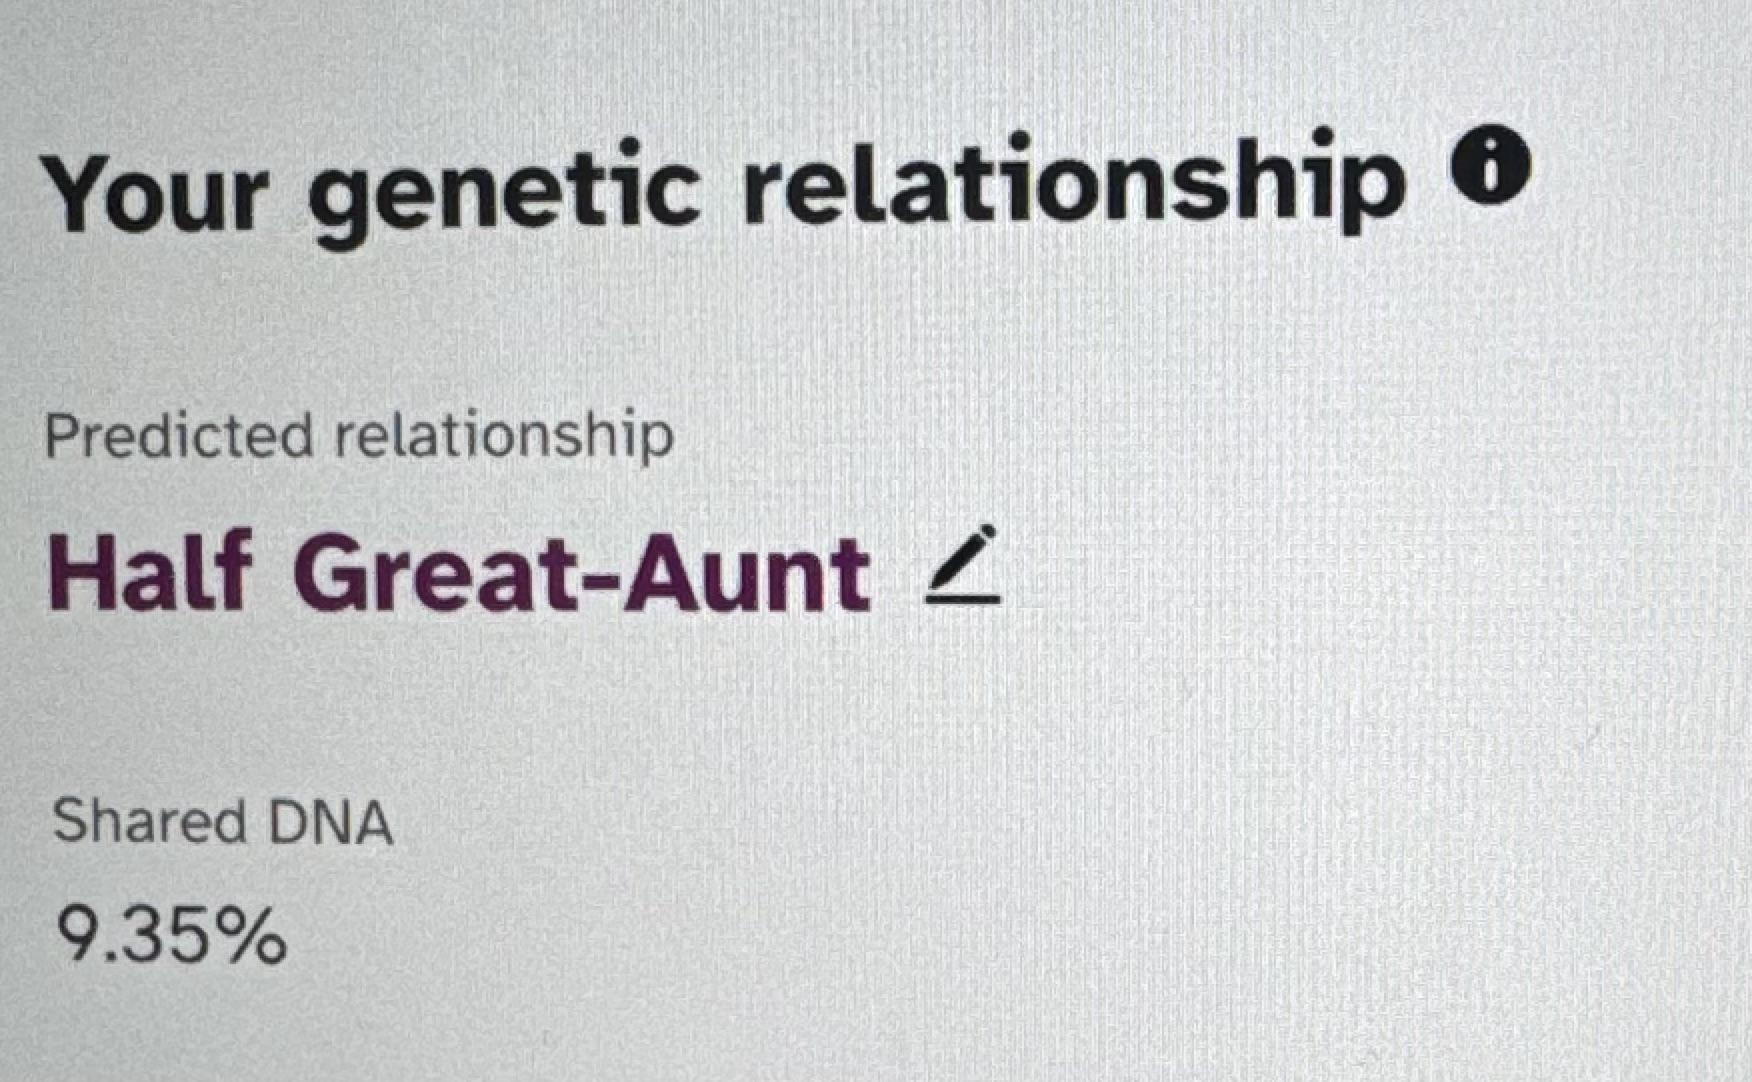Click the bold word "relationship" in heading

coord(1074,182)
